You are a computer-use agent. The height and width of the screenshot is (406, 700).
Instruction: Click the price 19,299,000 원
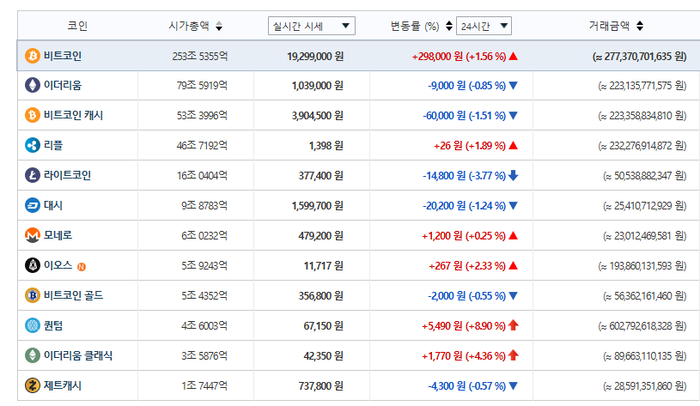tap(315, 56)
